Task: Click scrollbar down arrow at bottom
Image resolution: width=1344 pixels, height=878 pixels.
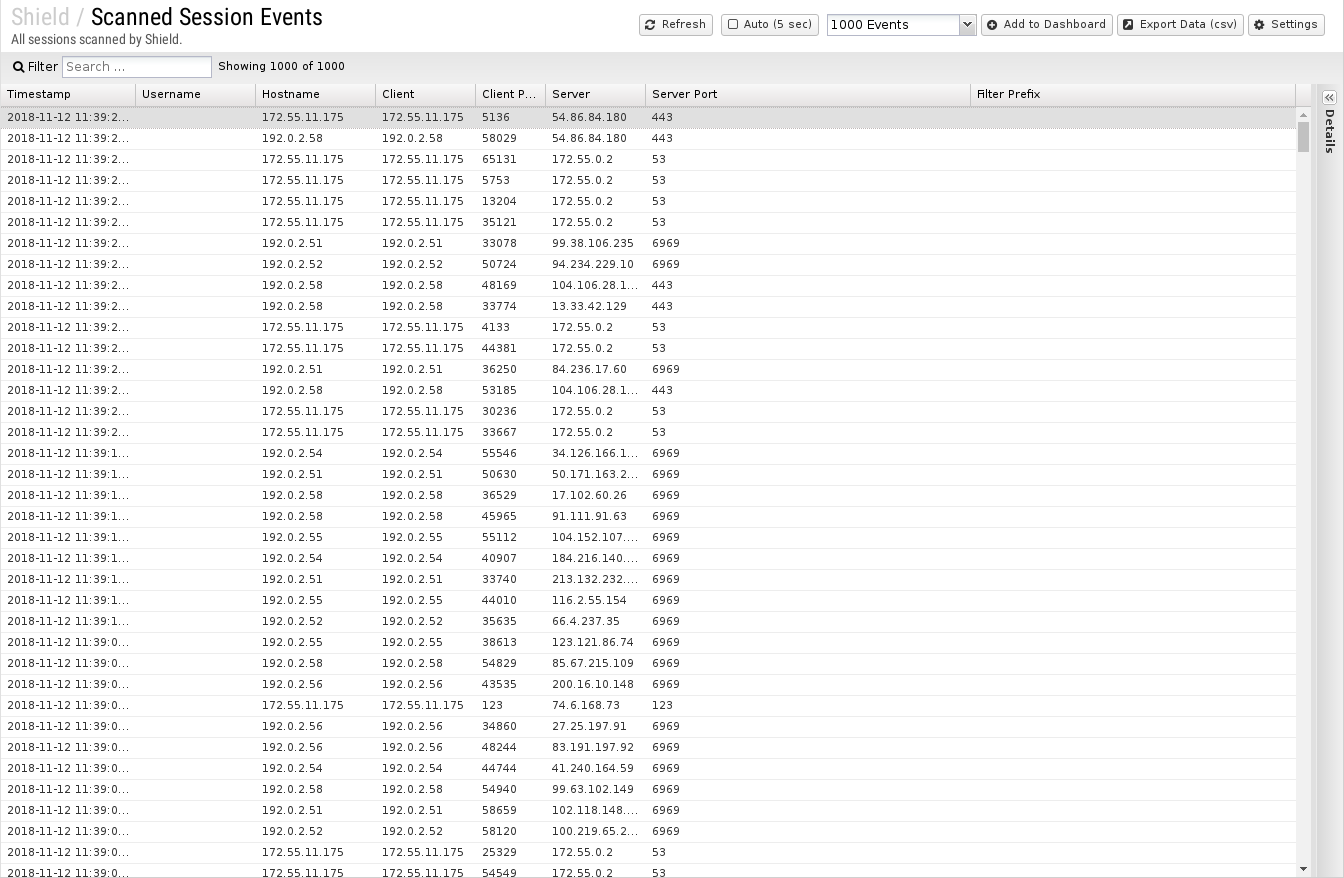Action: [x=1303, y=869]
